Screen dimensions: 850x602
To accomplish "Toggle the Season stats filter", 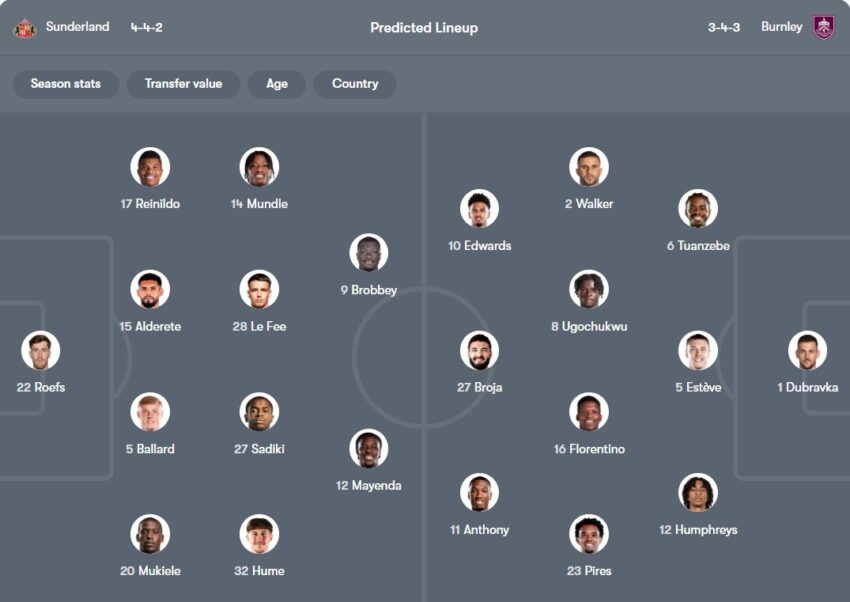I will [x=66, y=84].
